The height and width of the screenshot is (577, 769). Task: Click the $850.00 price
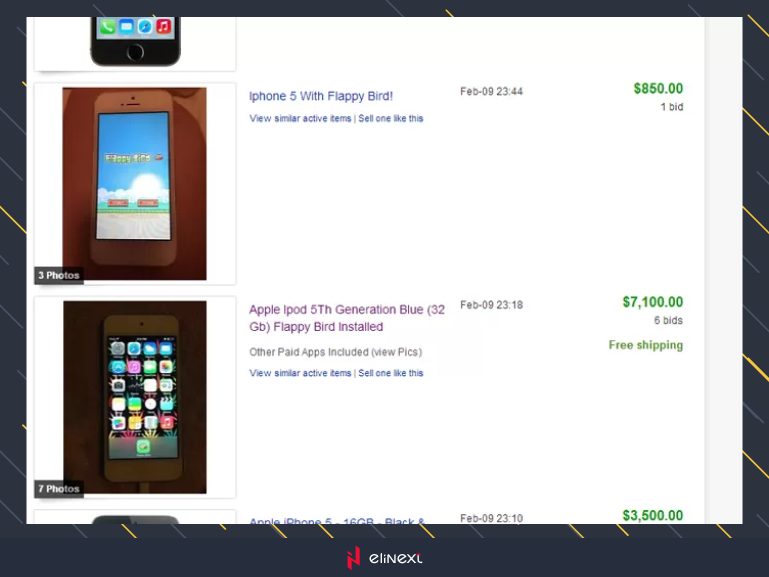click(658, 89)
